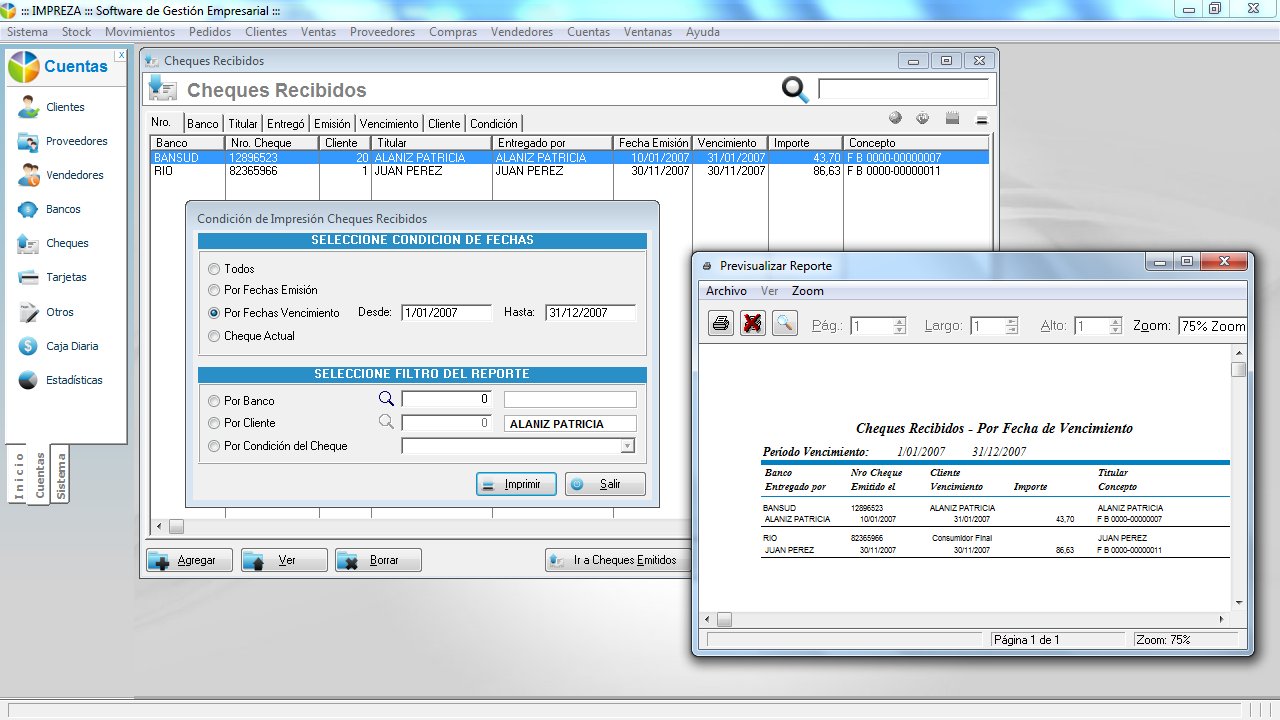Click the Imprimir button
The width and height of the screenshot is (1280, 720).
[516, 484]
